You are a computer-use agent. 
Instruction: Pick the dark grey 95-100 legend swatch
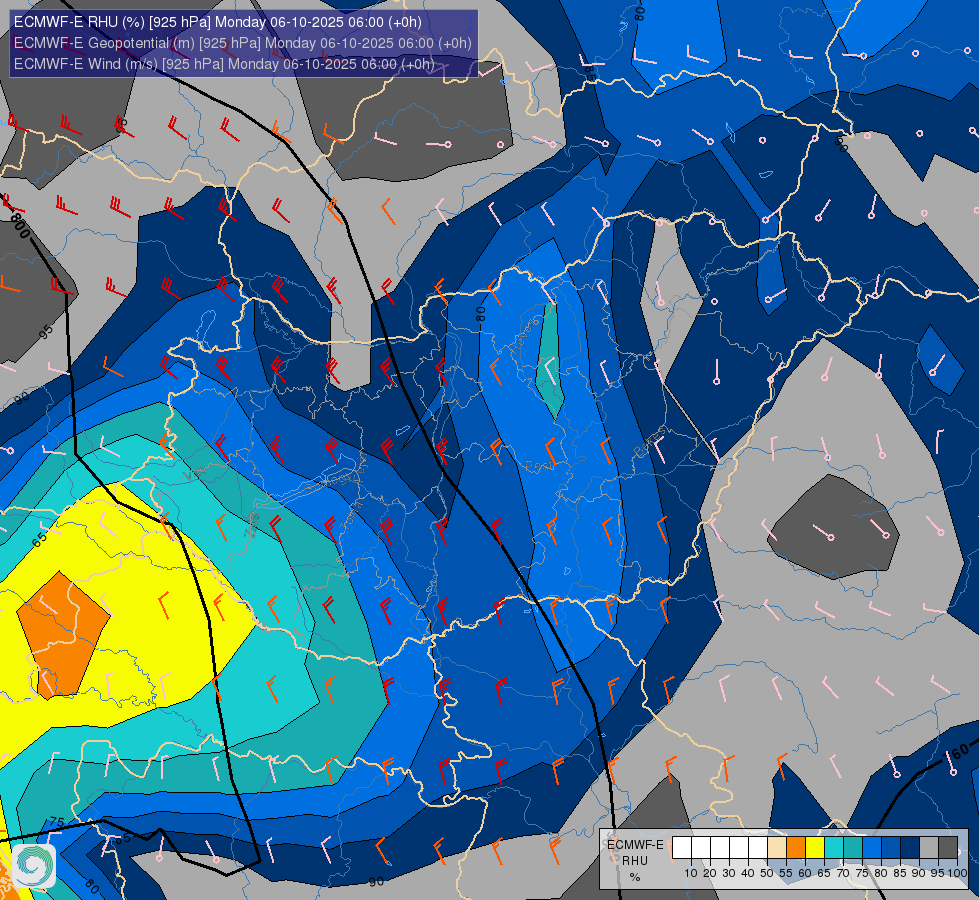tap(948, 847)
